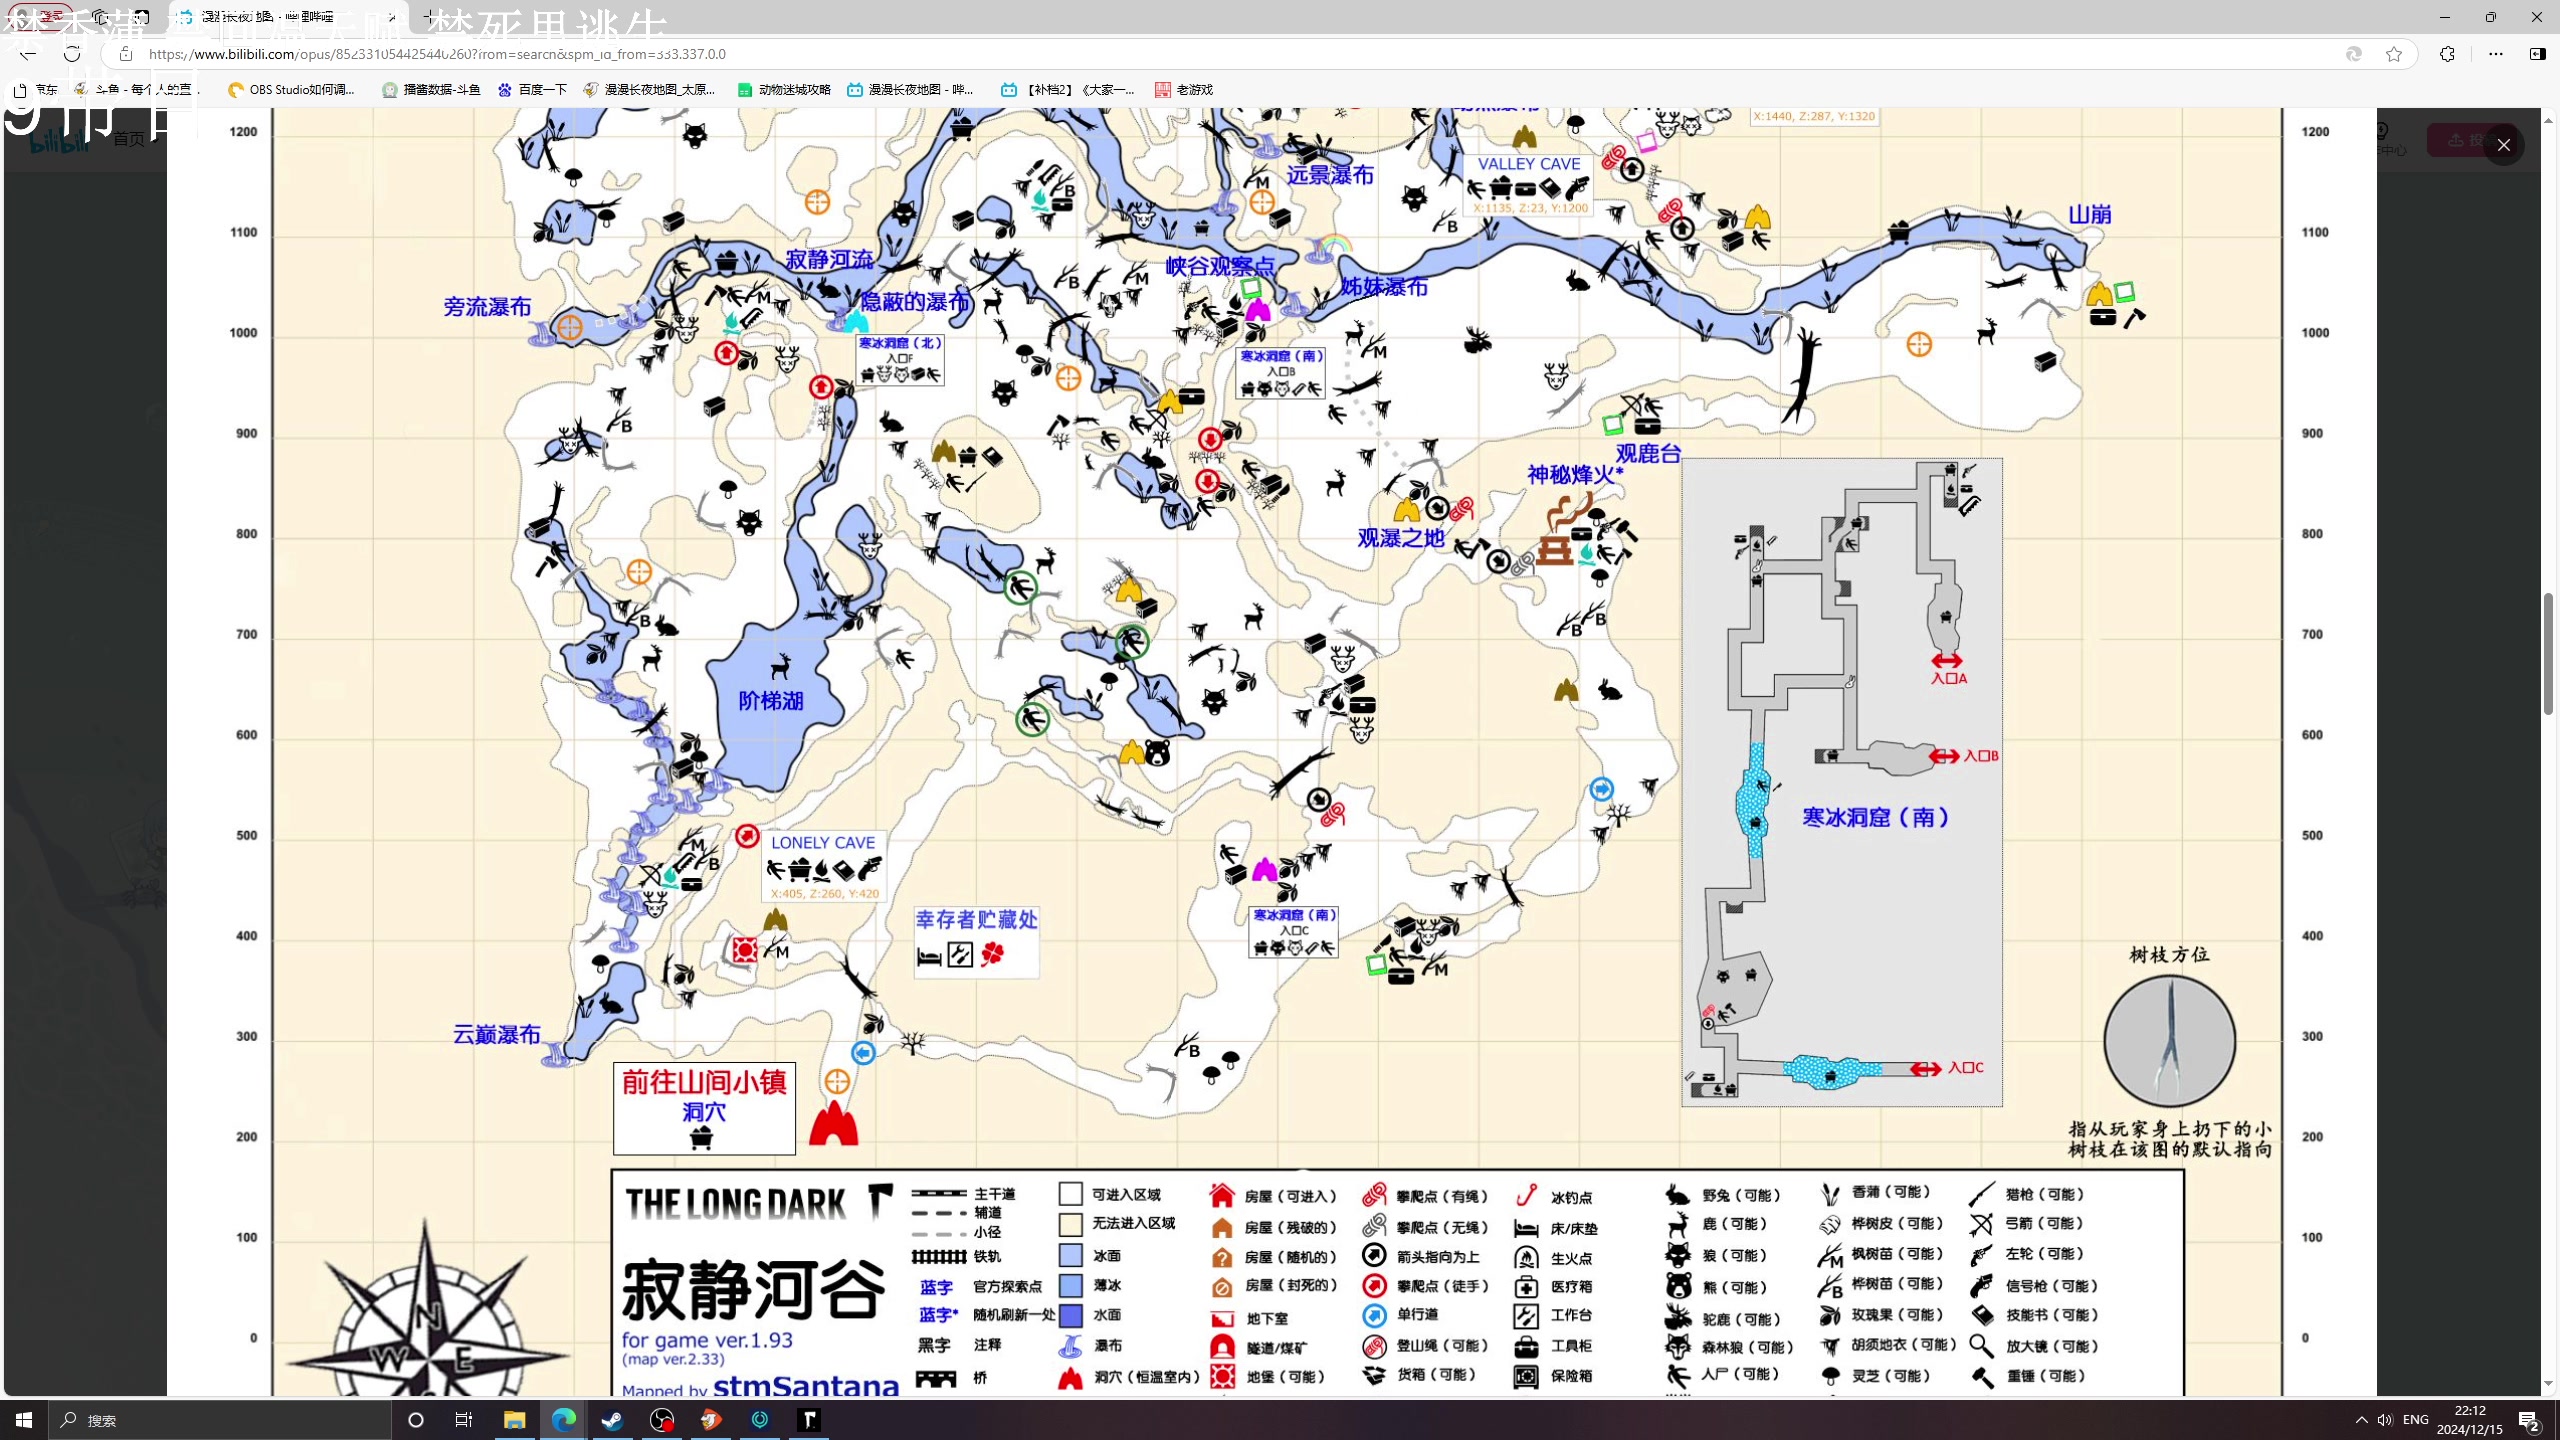Click the red cave icon below 前往山间小镇
This screenshot has height=1440, width=2560.
pyautogui.click(x=833, y=1122)
